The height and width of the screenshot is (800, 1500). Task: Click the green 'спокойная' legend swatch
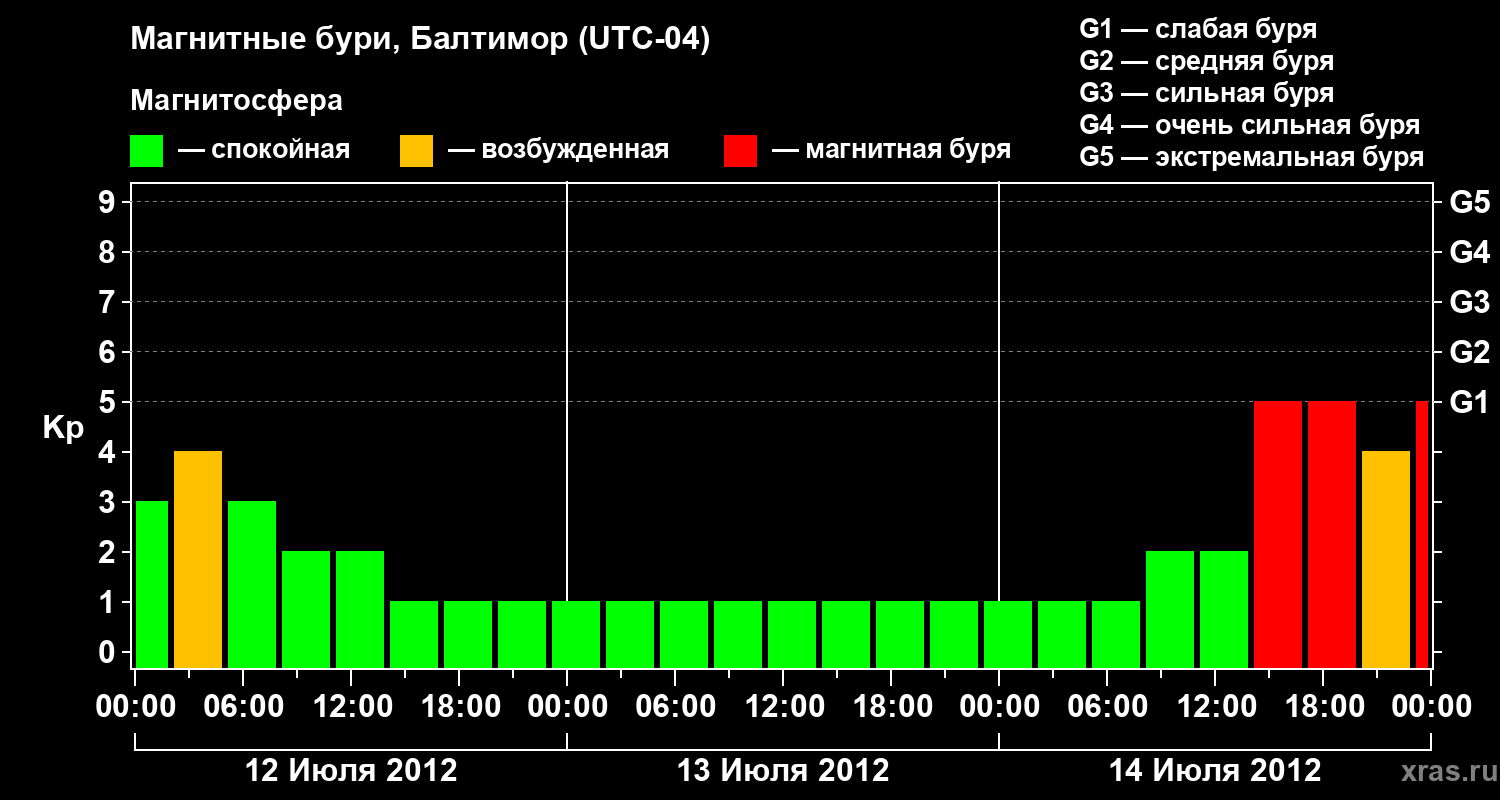coord(146,151)
